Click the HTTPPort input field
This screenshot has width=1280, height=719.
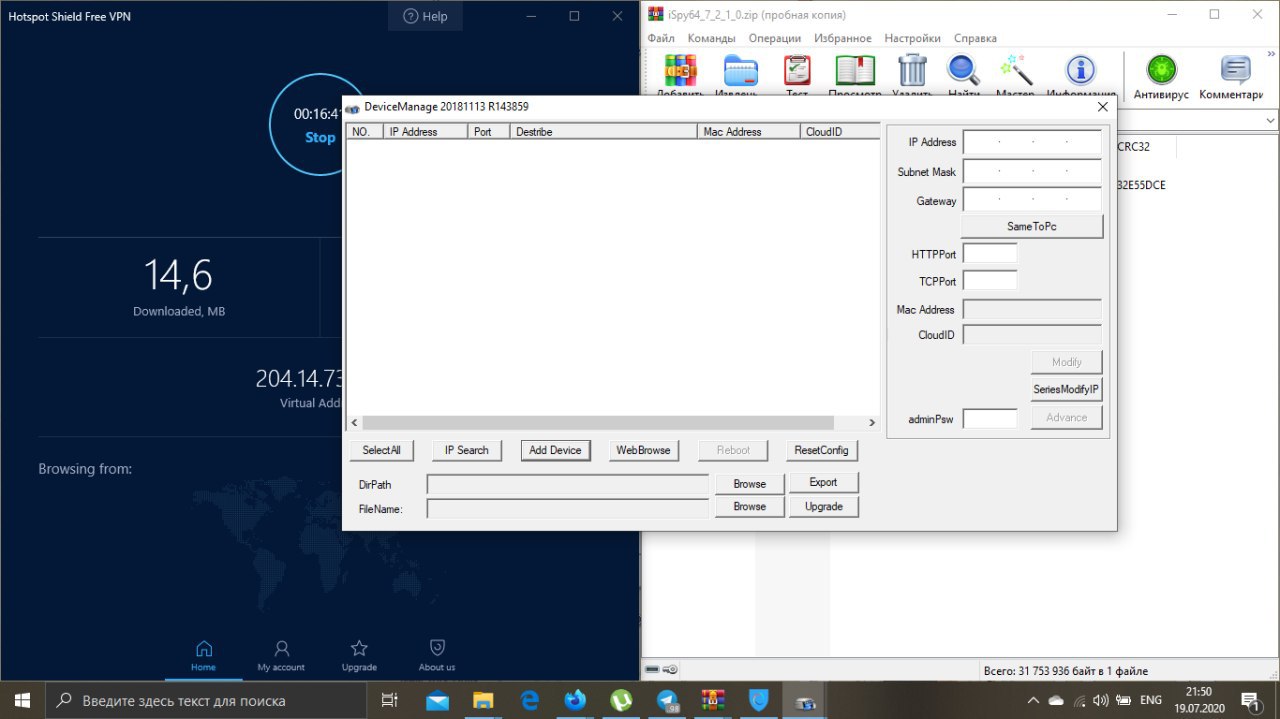[x=990, y=254]
